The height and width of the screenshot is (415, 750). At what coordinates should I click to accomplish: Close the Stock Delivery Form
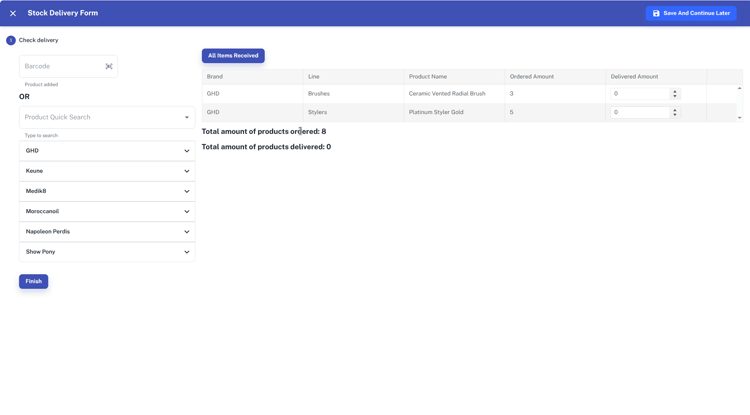[x=13, y=13]
